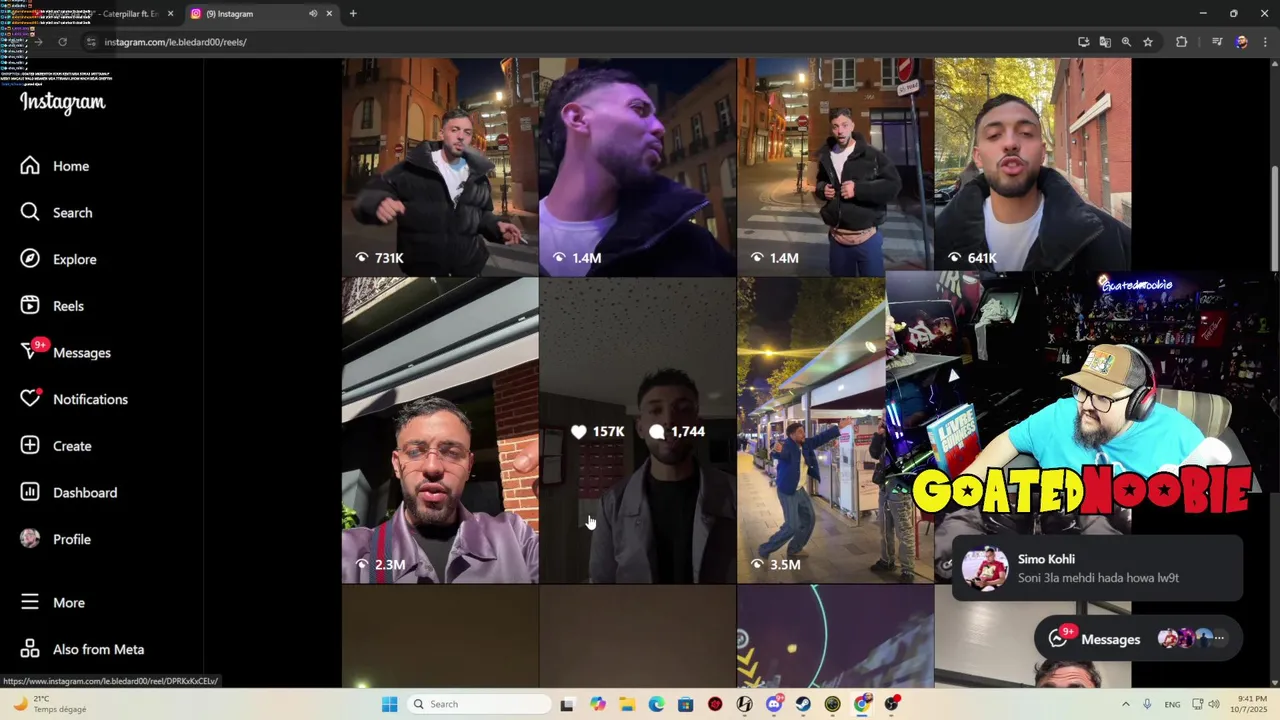1280x720 pixels.
Task: Open reel thumbnail with 731K views
Action: [440, 166]
